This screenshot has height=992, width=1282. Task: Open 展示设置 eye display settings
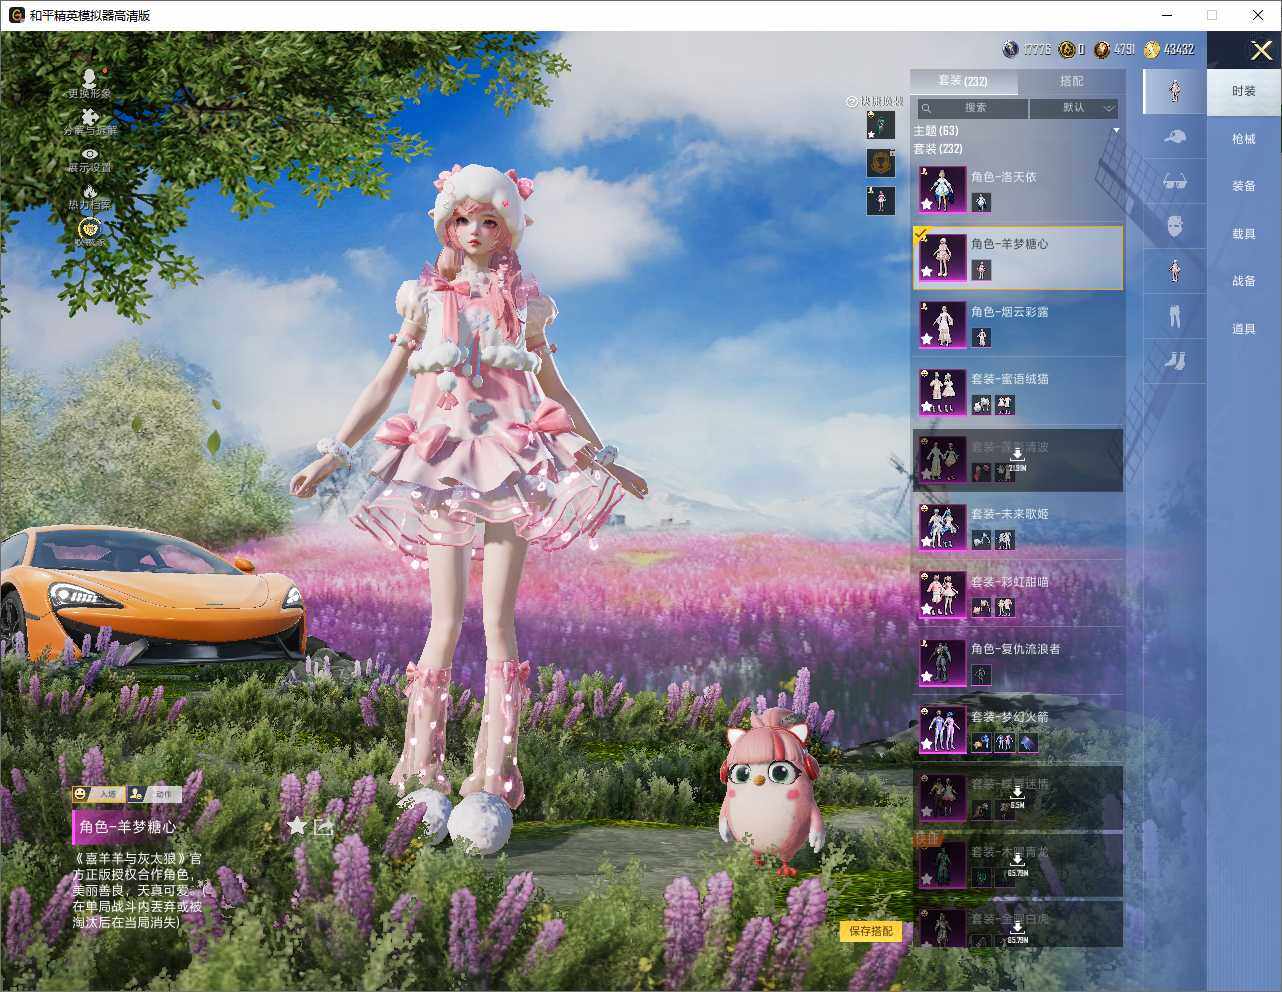click(90, 155)
